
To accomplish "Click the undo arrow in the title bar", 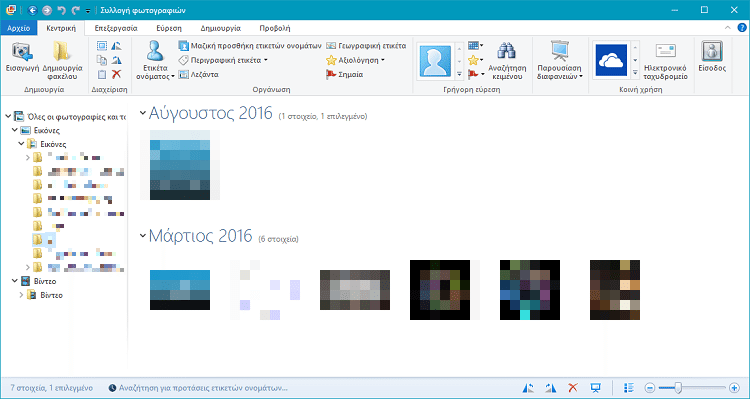I will pos(61,10).
